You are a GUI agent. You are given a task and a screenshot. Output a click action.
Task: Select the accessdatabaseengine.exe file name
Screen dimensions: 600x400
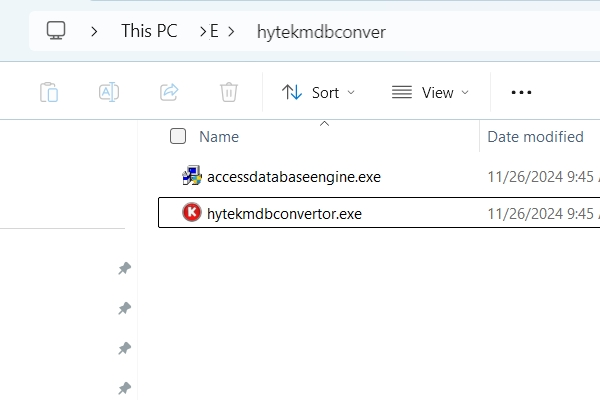293,177
